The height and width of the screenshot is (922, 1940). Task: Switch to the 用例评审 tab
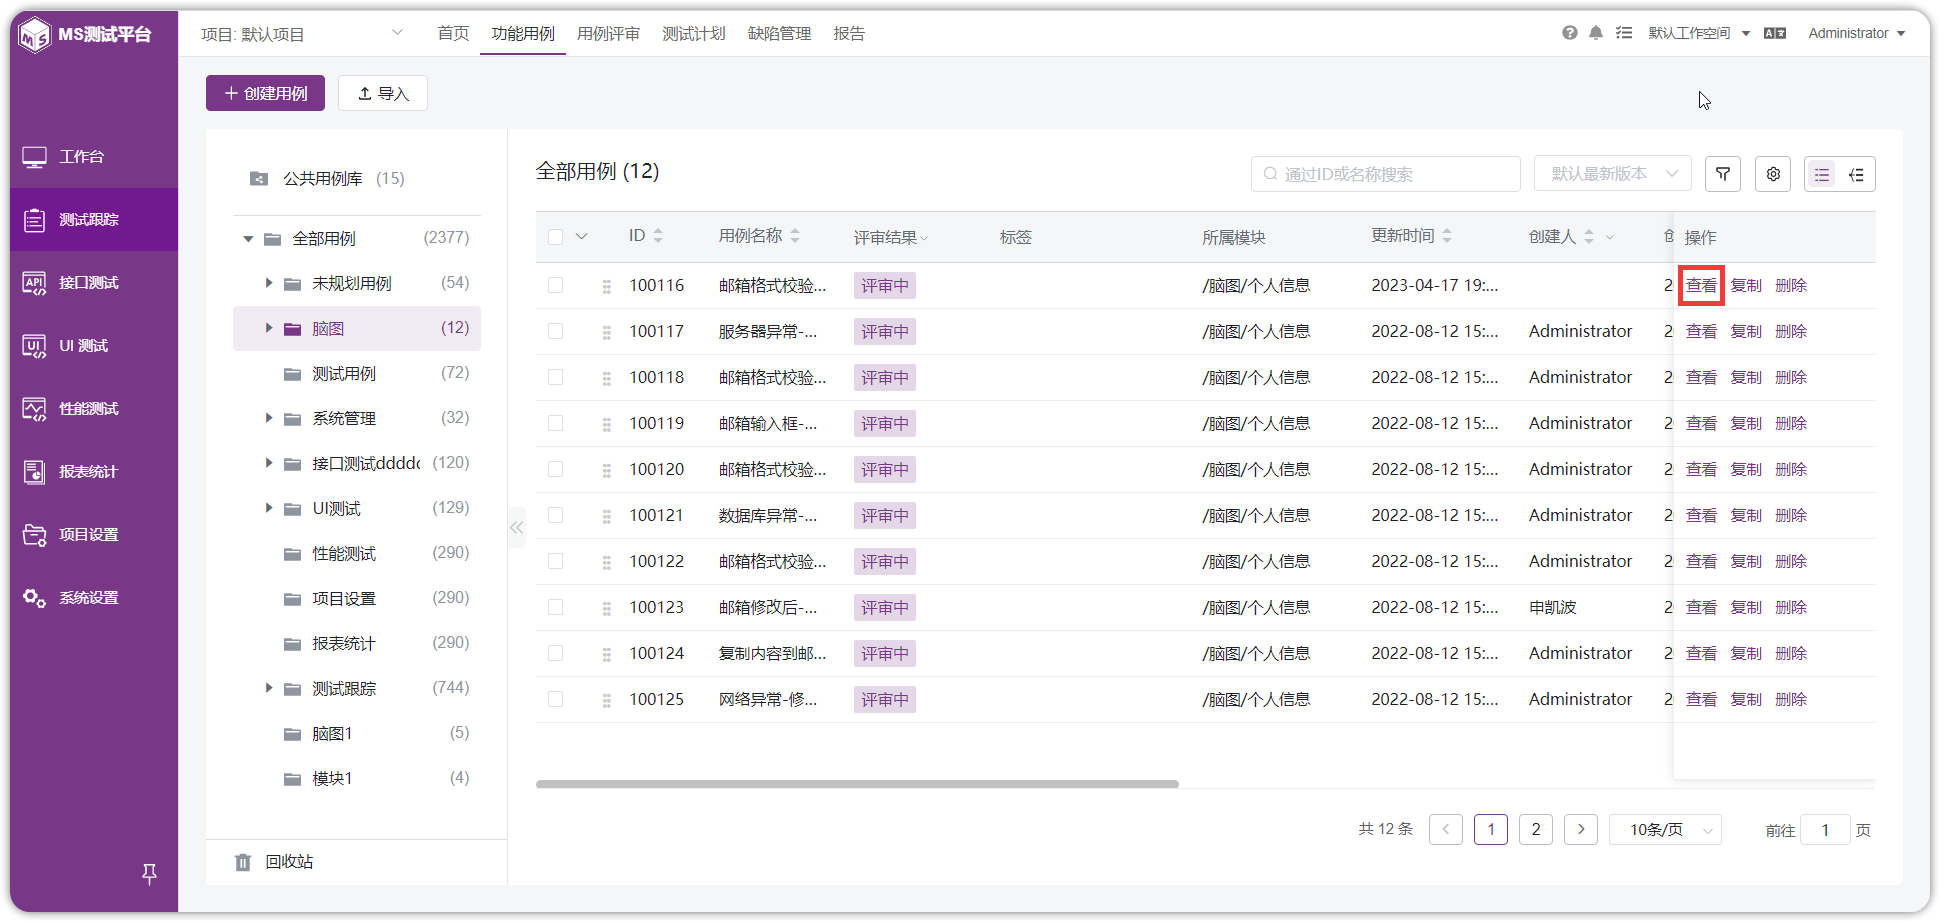(x=608, y=33)
